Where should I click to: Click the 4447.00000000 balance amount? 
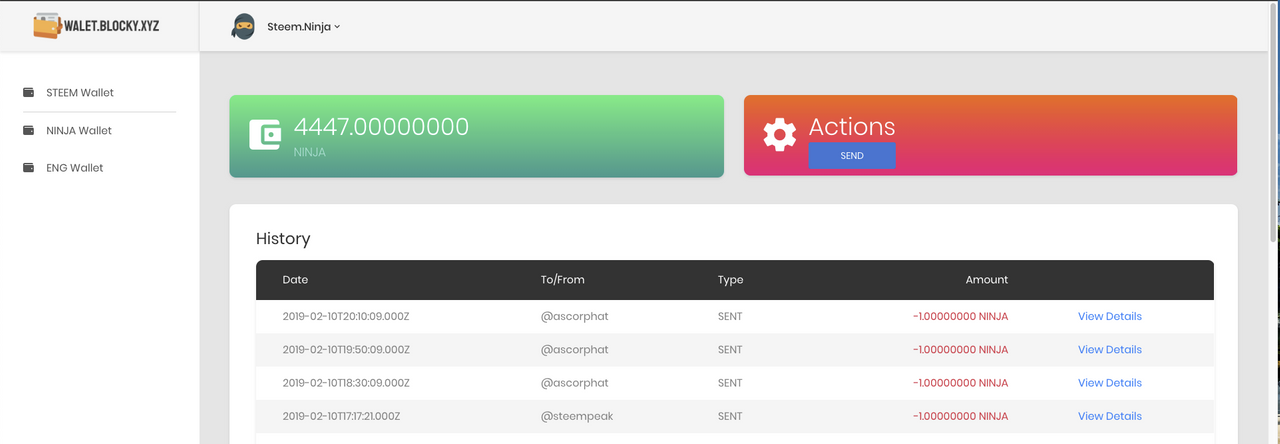[x=381, y=127]
